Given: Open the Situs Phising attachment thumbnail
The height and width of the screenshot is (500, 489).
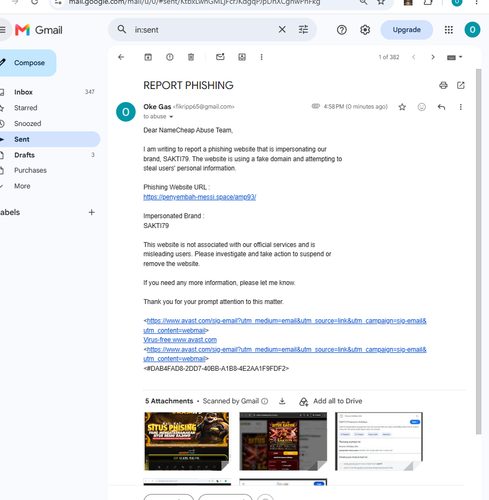Looking at the screenshot, I should (187, 441).
